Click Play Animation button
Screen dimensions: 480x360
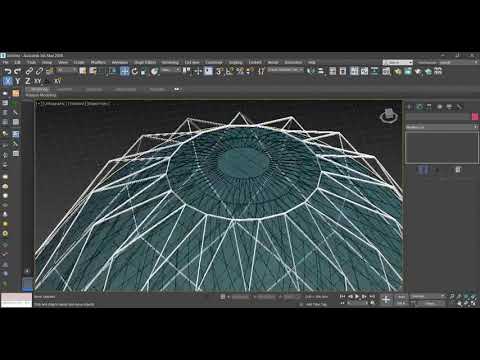pos(357,296)
